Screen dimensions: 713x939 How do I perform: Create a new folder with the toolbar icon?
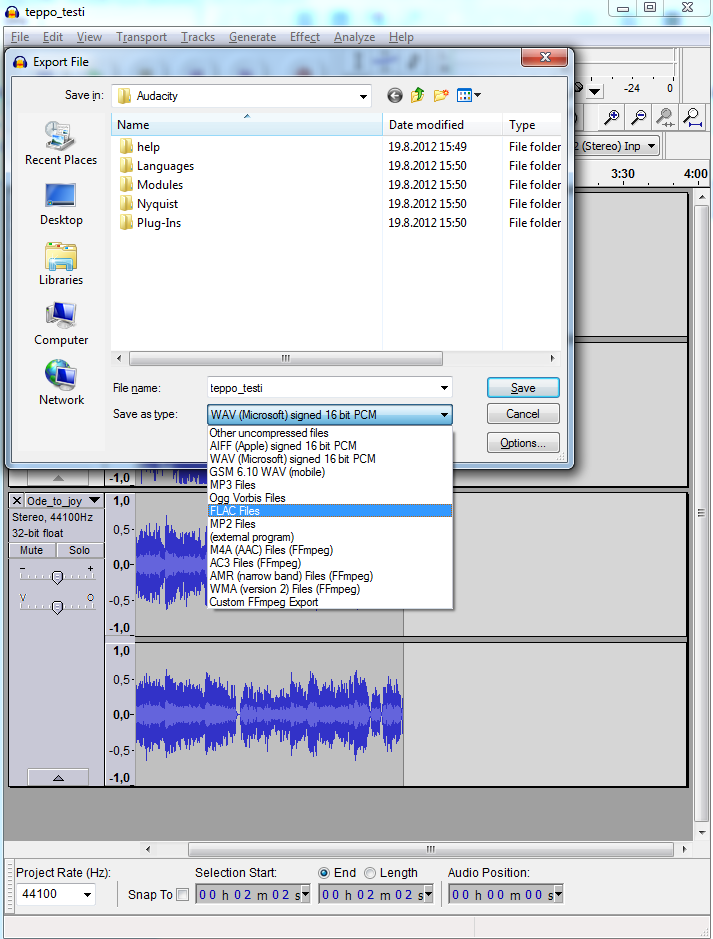[x=441, y=96]
